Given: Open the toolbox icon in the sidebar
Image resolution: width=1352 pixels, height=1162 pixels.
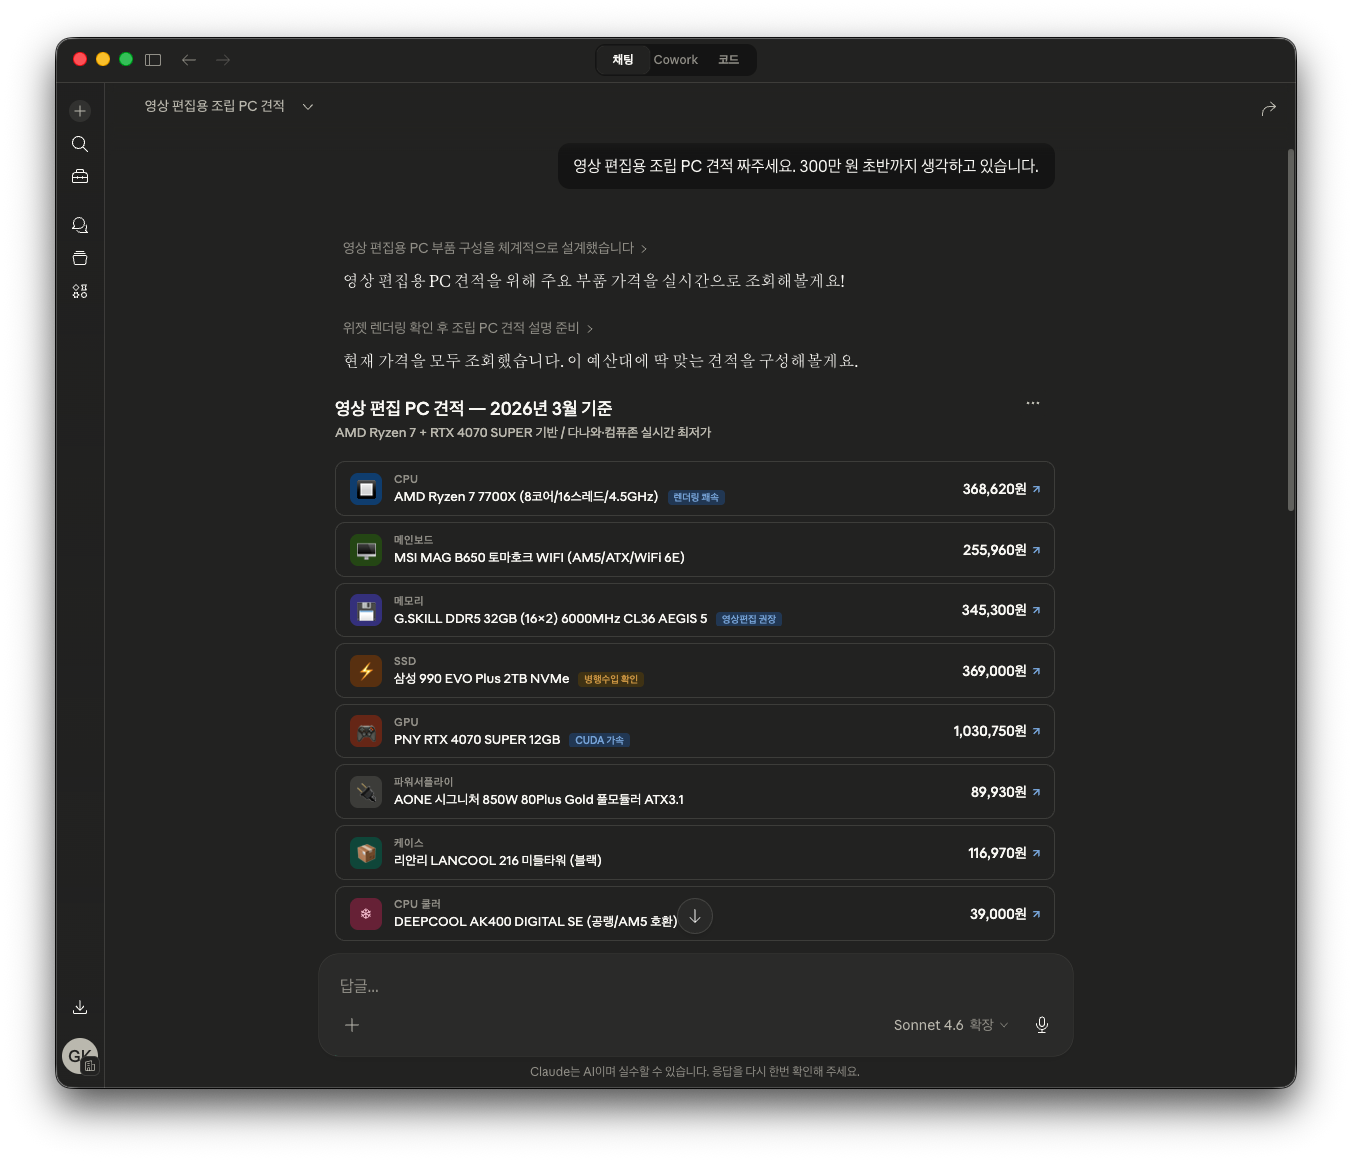Looking at the screenshot, I should coord(80,177).
